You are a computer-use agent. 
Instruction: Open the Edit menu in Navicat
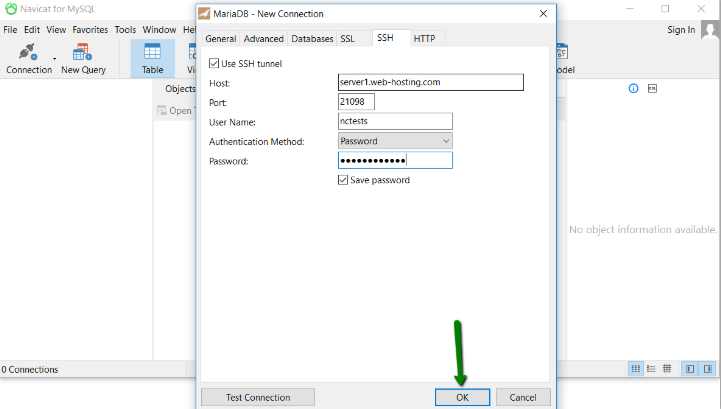[32, 29]
